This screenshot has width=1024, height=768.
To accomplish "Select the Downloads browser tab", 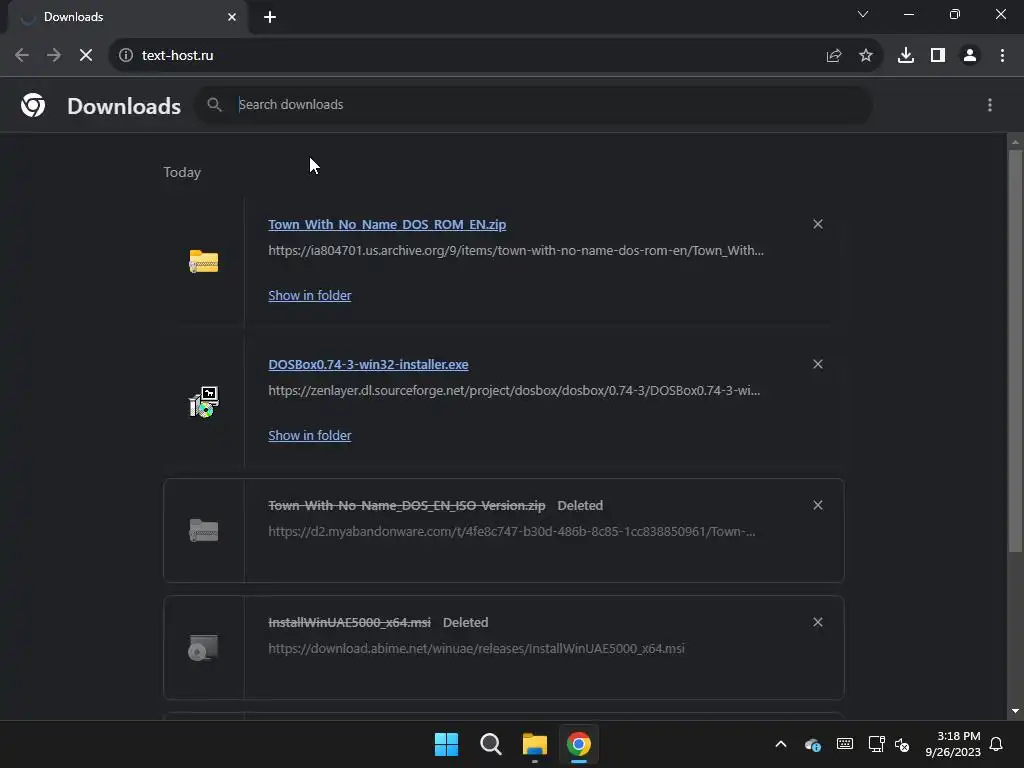I will click(127, 17).
